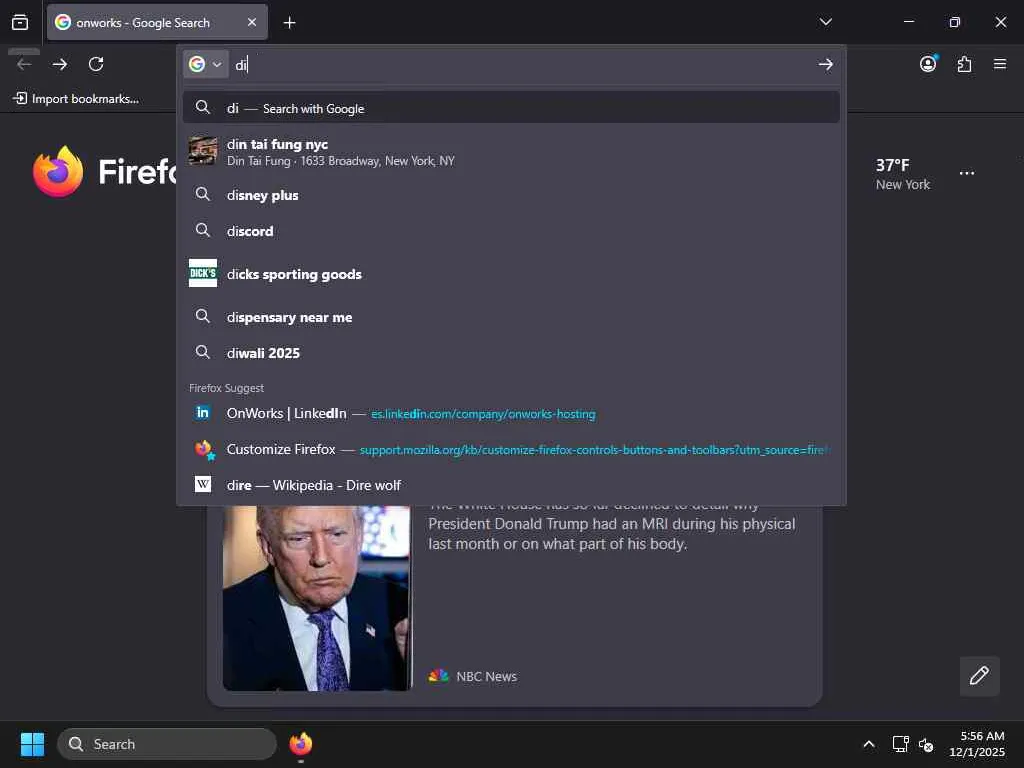Select 'dispensary near me' suggestion
Viewport: 1024px width, 768px height.
click(511, 317)
